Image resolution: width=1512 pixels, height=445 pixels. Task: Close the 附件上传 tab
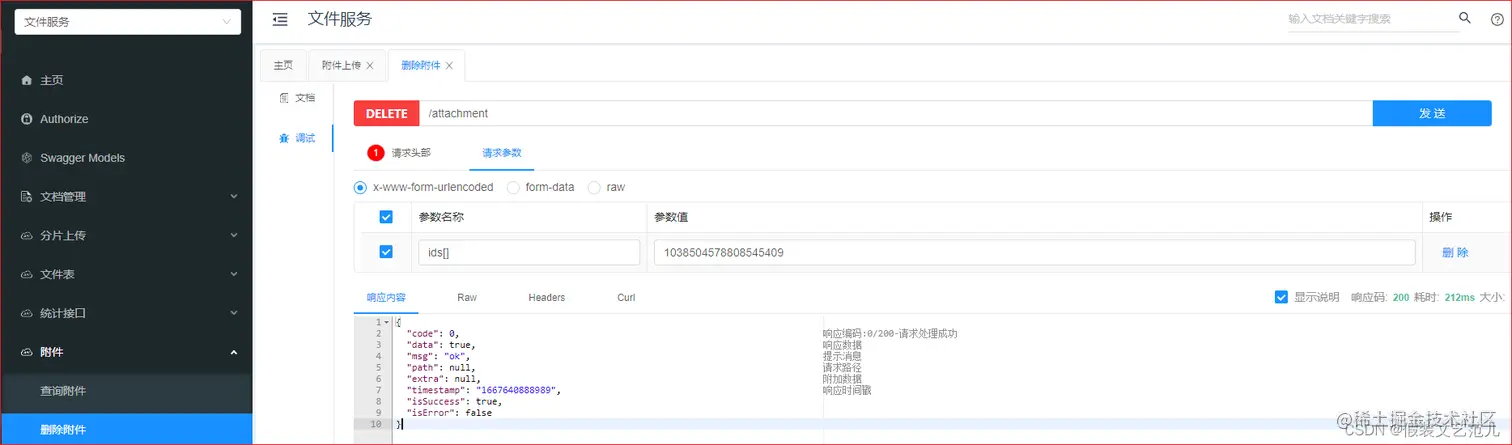point(370,66)
